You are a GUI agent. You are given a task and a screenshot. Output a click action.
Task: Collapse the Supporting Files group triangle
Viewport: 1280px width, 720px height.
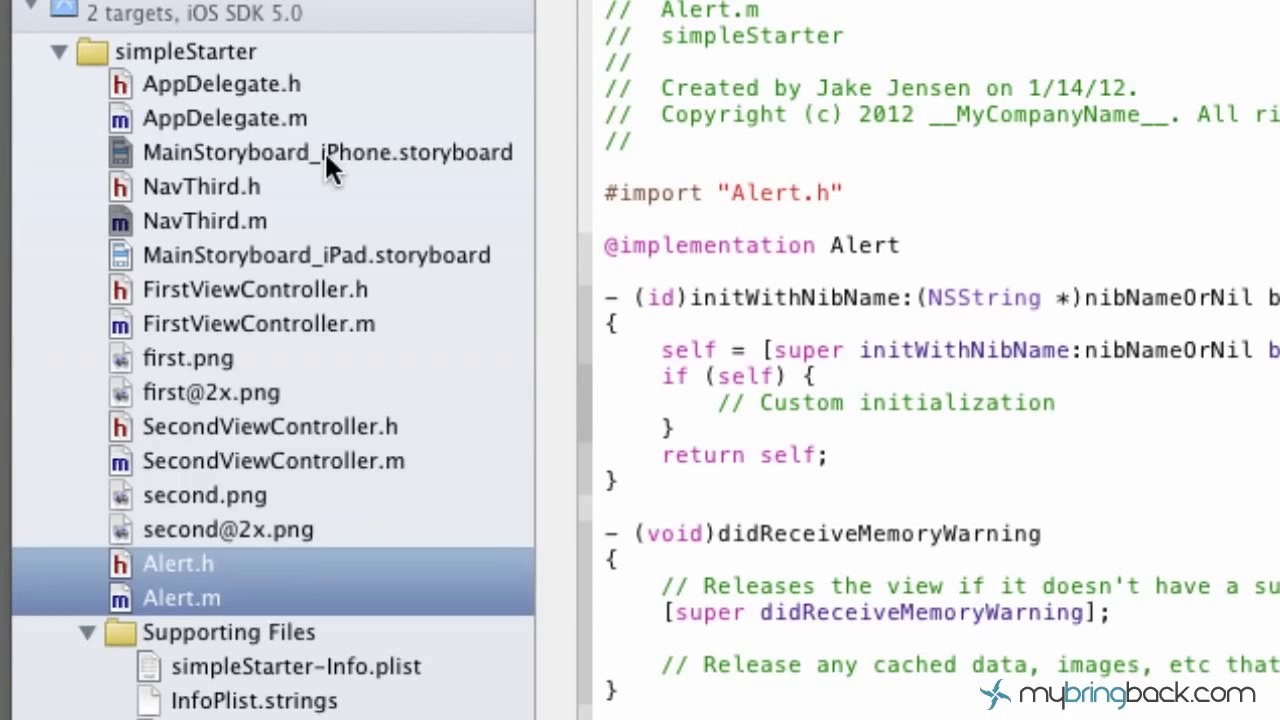tap(88, 633)
